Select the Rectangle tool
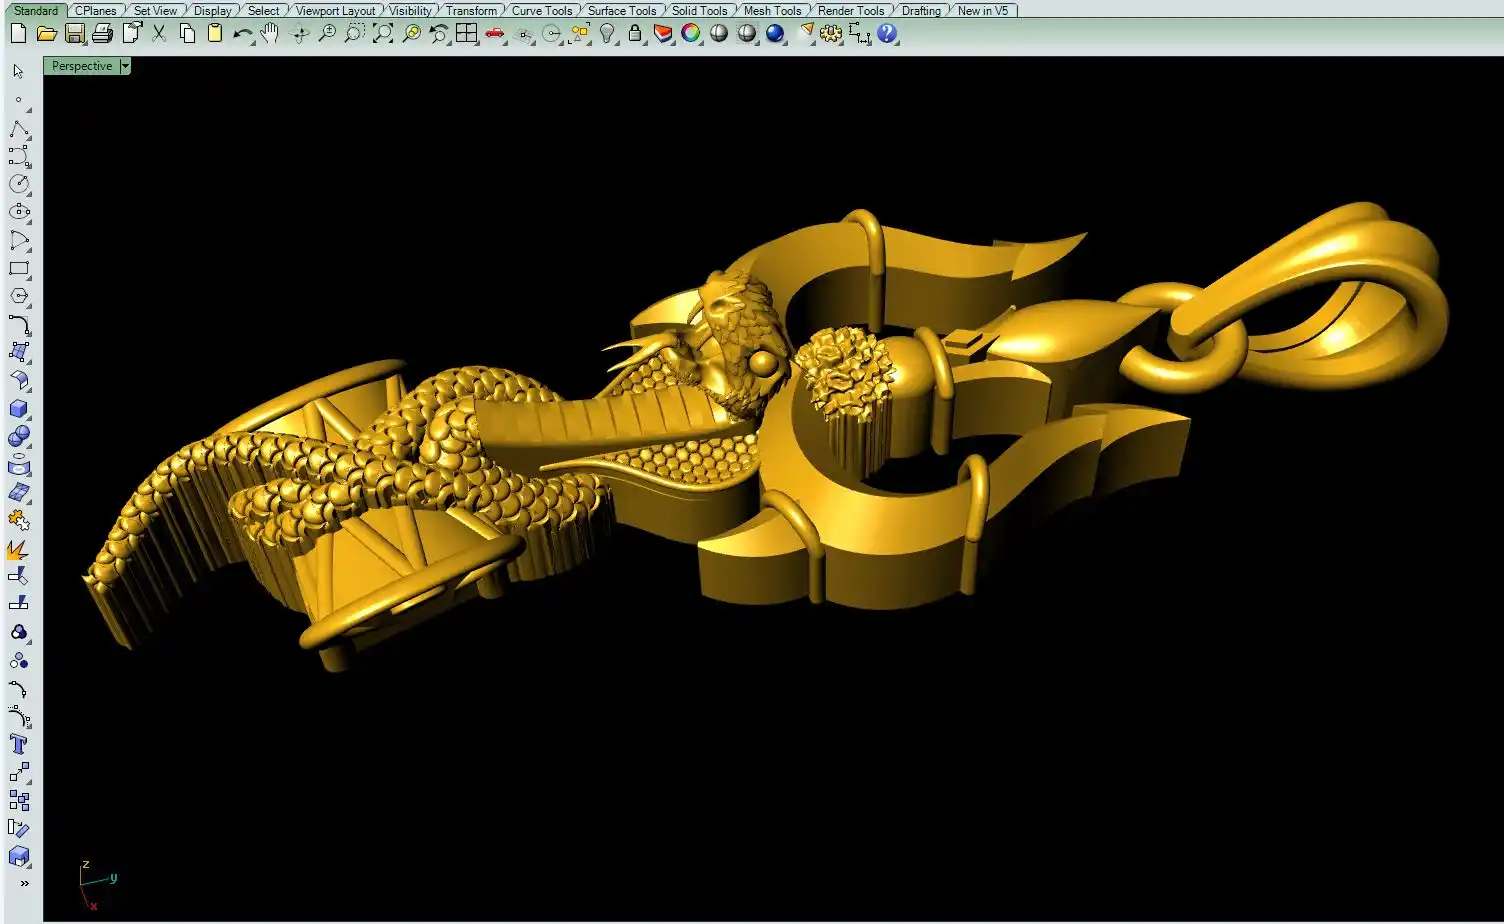The width and height of the screenshot is (1504, 924). 18,268
